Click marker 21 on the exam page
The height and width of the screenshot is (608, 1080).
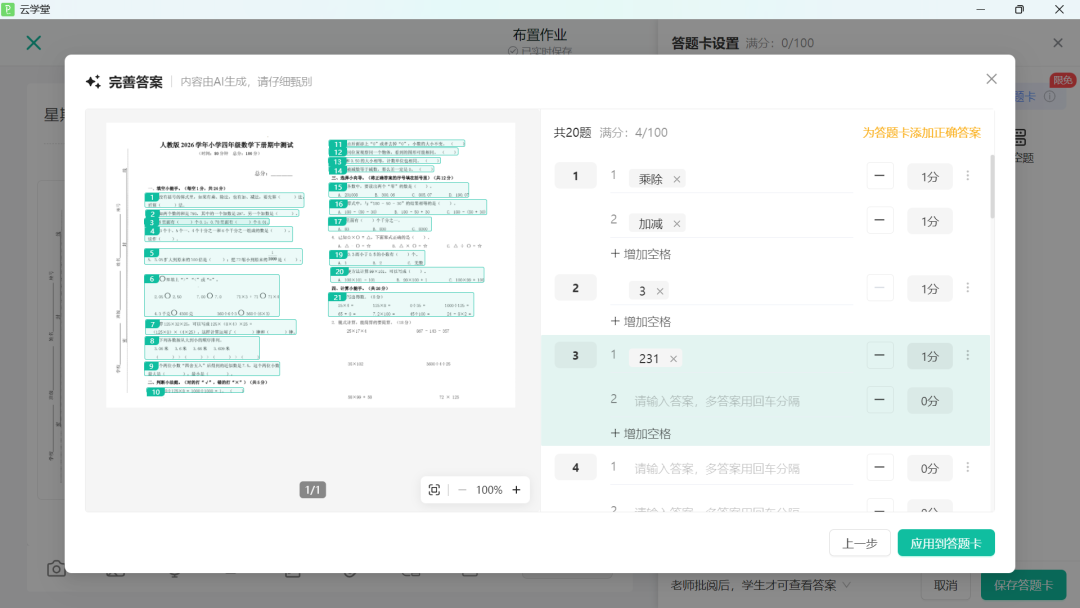tap(337, 297)
